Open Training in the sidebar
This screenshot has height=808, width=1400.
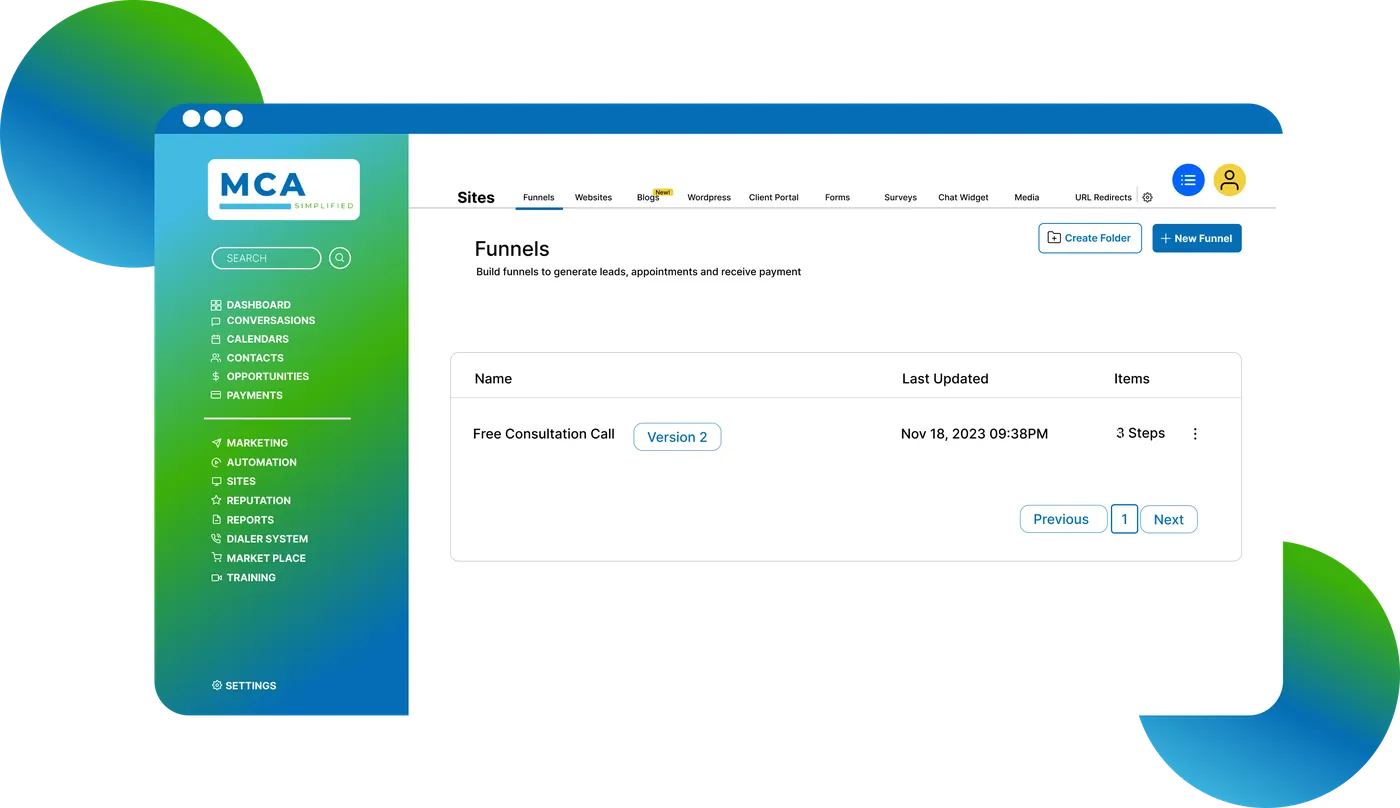(x=243, y=578)
